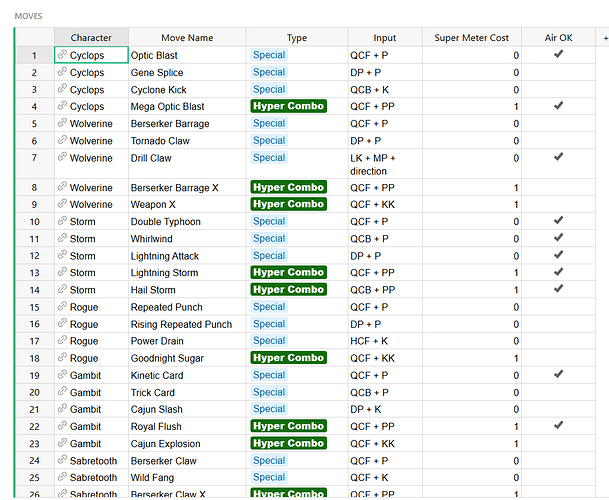Click link icon in Rising Repeated Punch row
The image size is (609, 500).
click(x=62, y=324)
